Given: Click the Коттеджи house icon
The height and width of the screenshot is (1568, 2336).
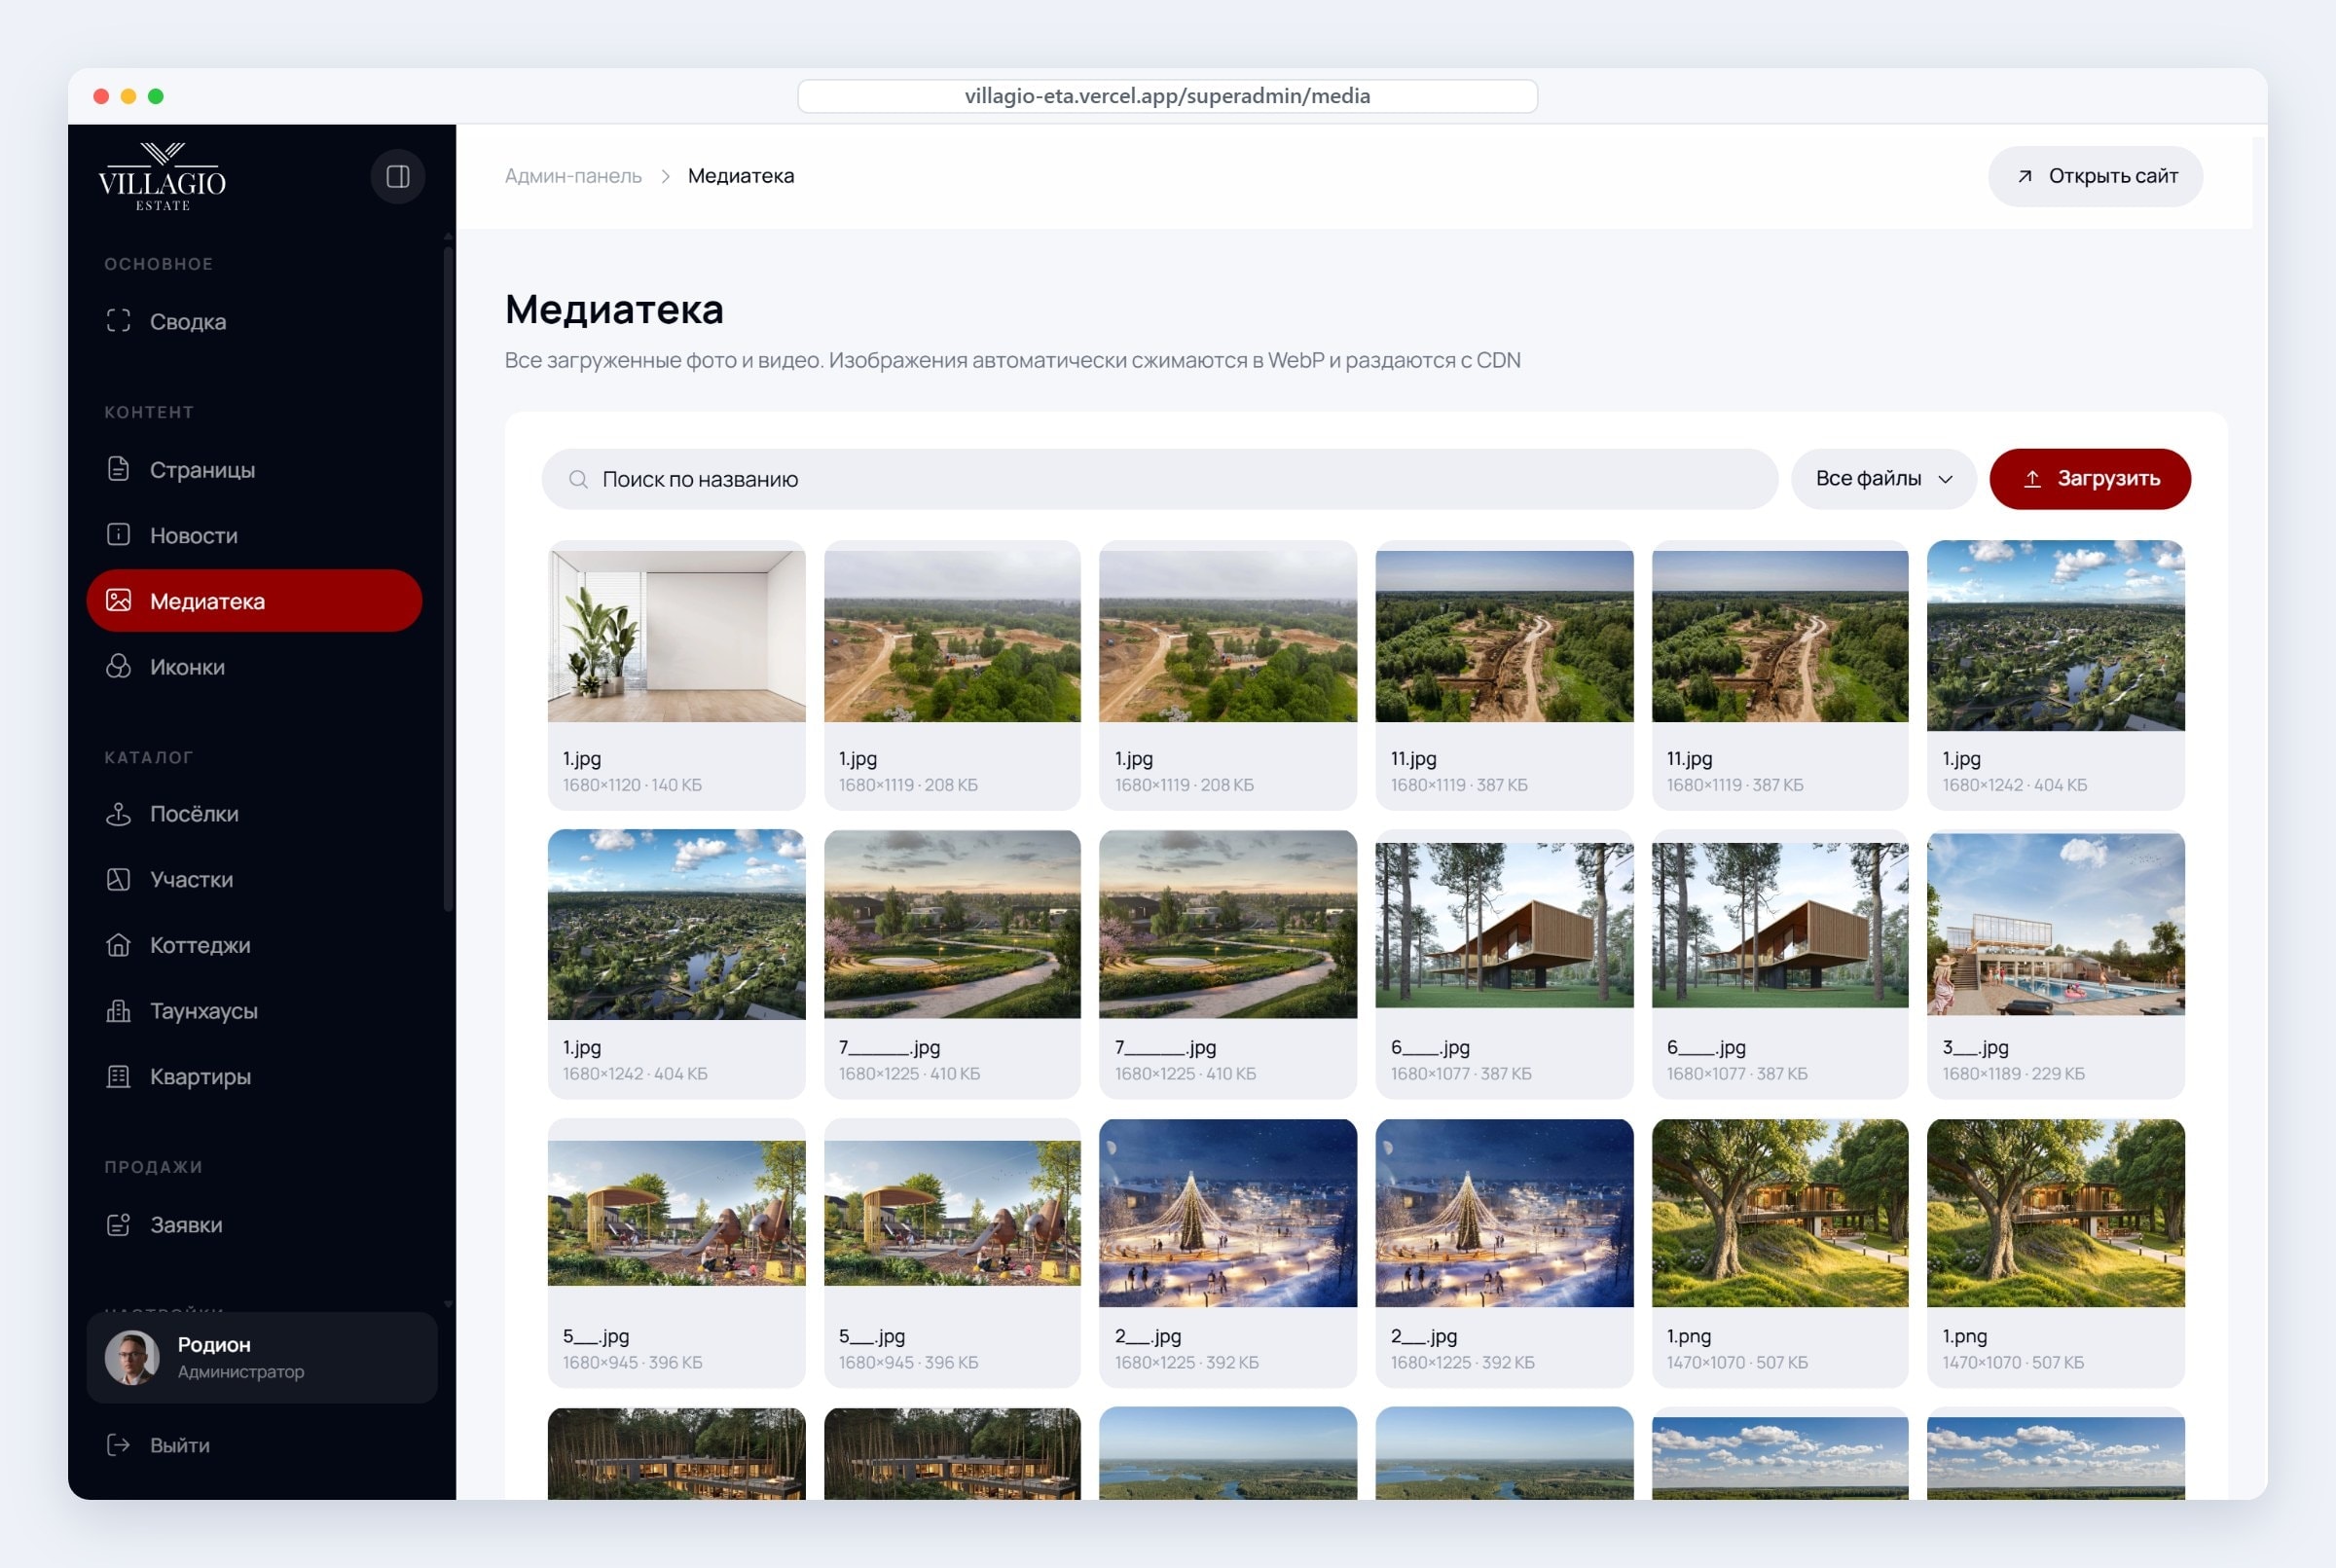Looking at the screenshot, I should pyautogui.click(x=118, y=944).
